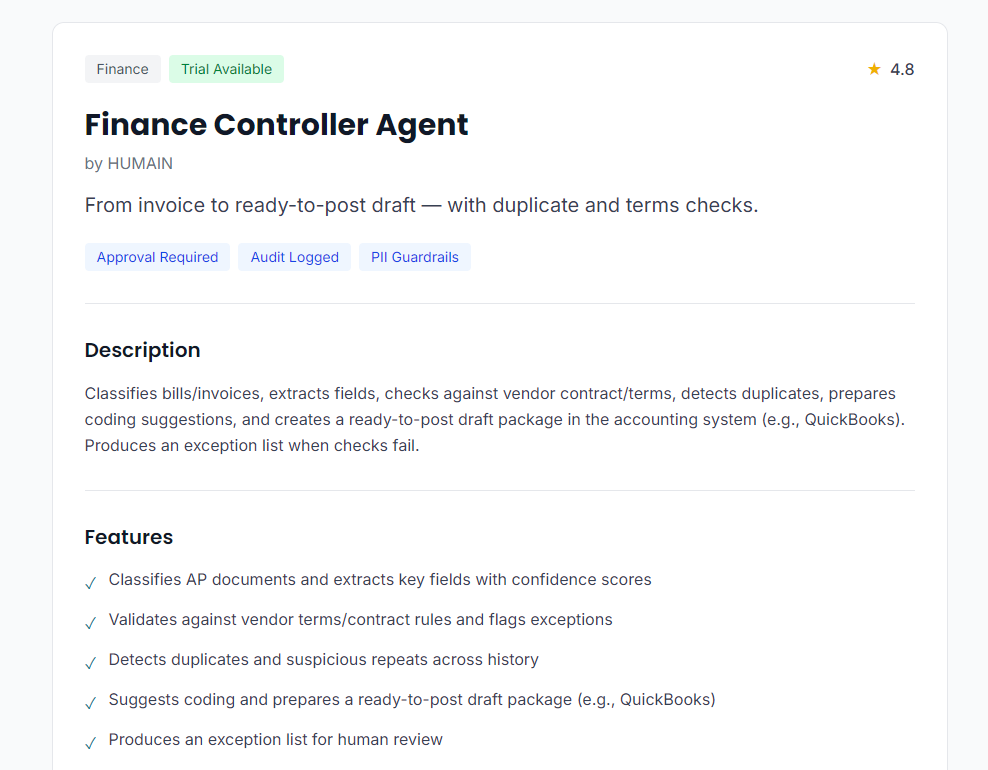Click the feature text about human review

(275, 740)
